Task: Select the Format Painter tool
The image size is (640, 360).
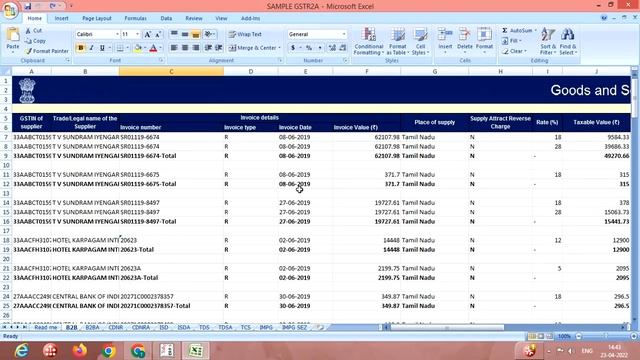Action: tap(47, 51)
